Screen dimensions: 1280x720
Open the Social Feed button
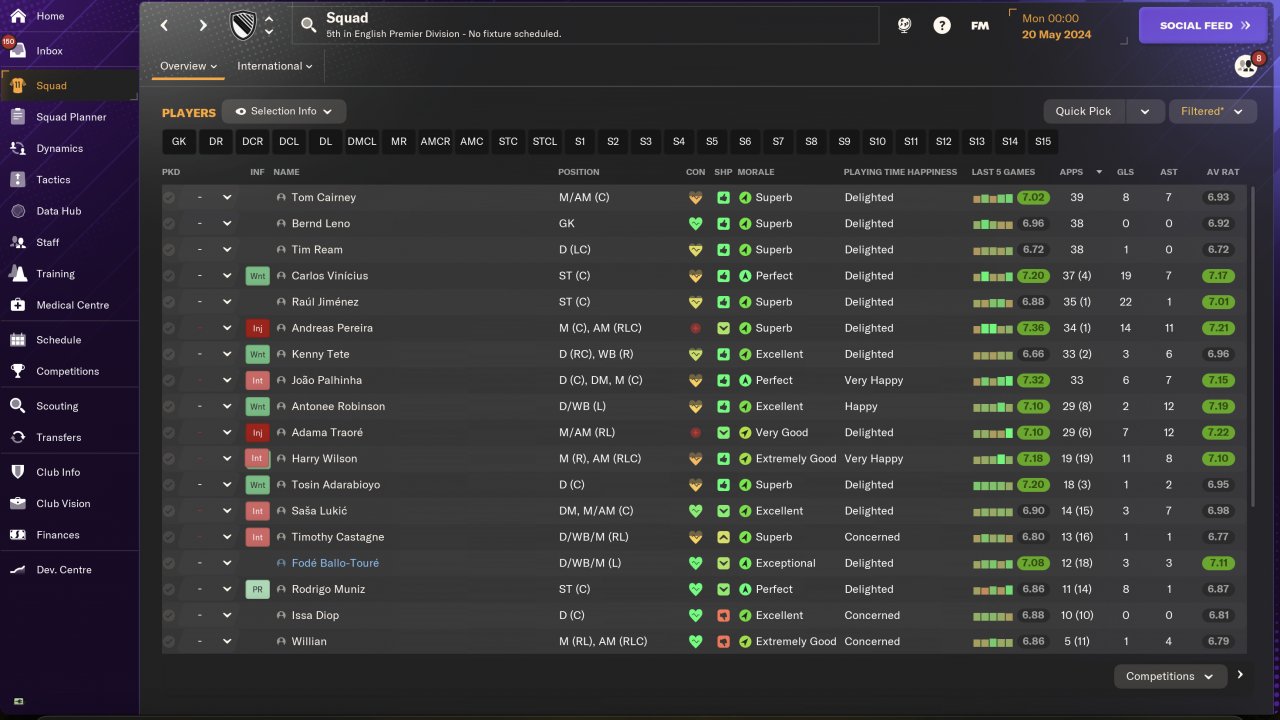pos(1202,26)
